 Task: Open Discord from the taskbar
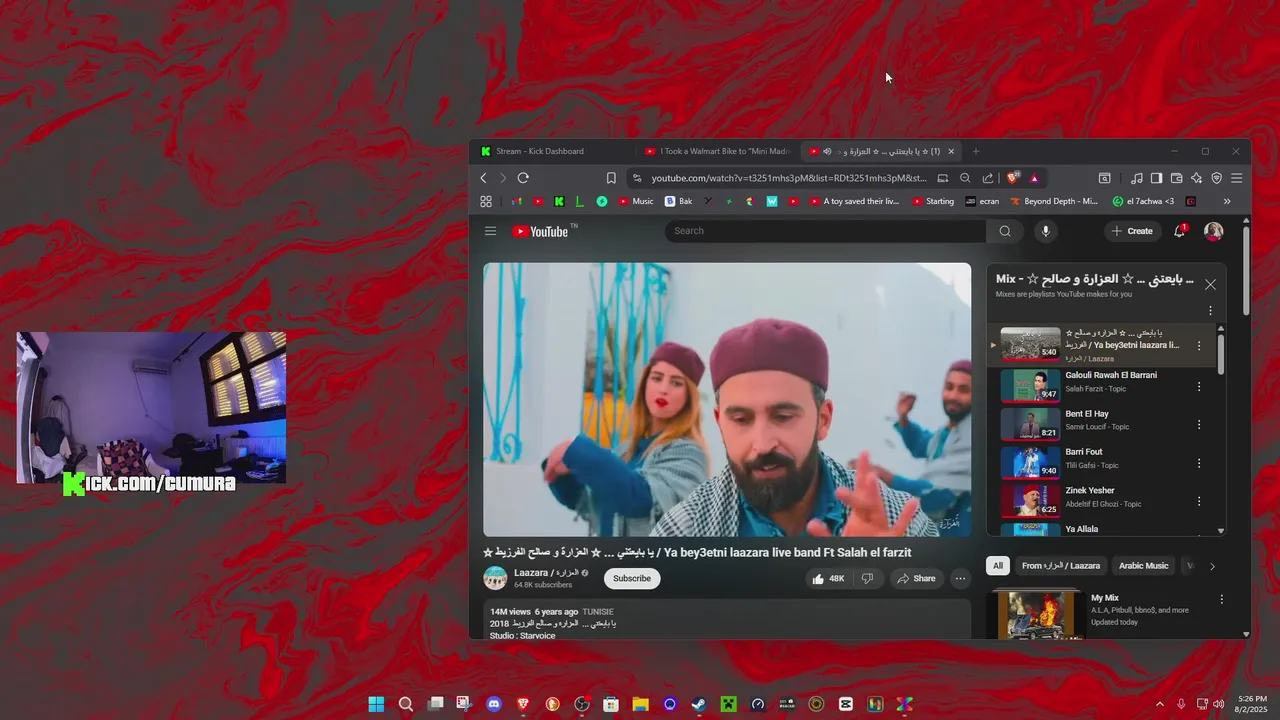493,704
